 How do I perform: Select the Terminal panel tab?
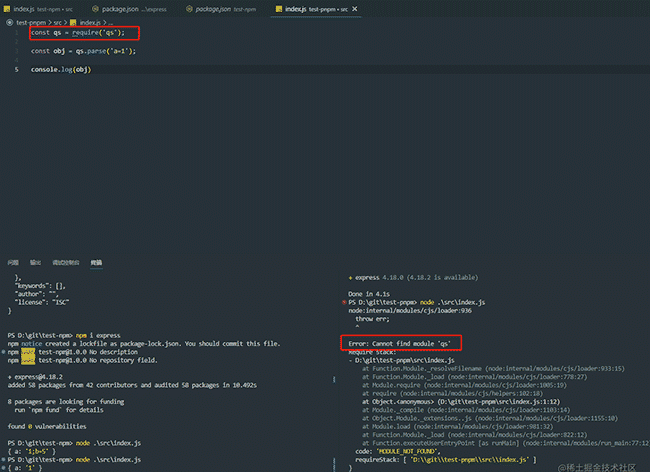[x=96, y=262]
